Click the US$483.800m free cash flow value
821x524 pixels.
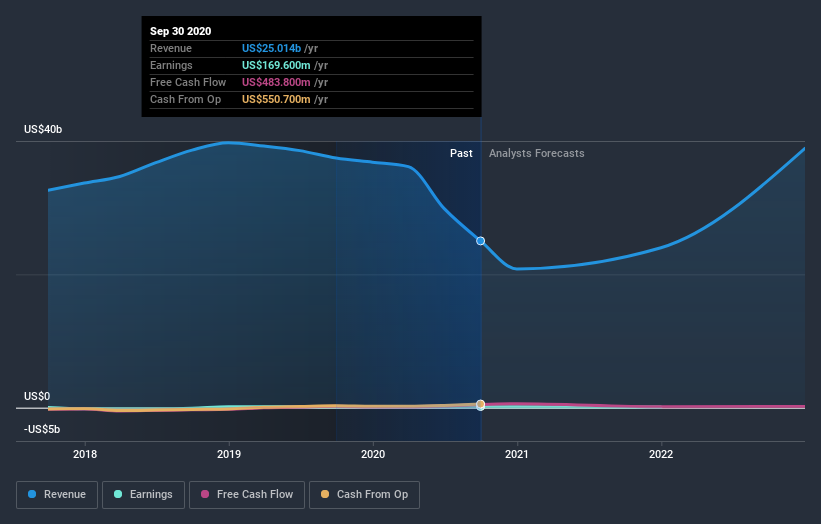pos(276,82)
